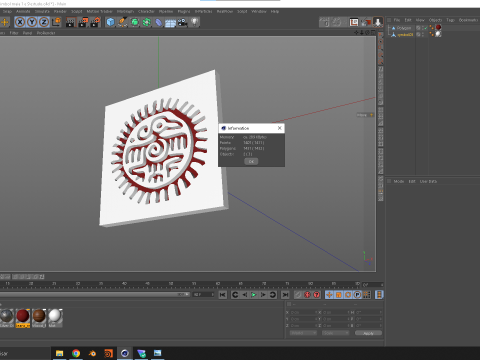
Task: Click red material tag on Polygon object
Action: 439,27
